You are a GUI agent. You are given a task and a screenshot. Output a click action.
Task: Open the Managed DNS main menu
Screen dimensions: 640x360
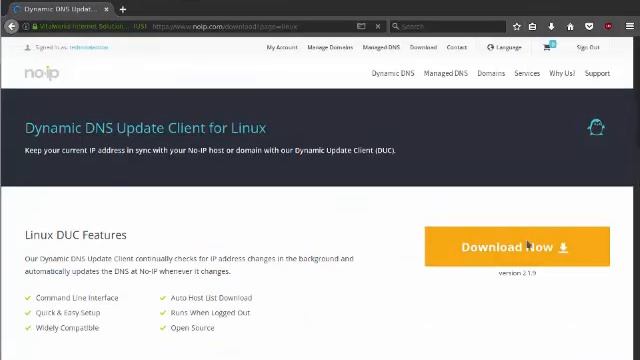[x=446, y=73]
